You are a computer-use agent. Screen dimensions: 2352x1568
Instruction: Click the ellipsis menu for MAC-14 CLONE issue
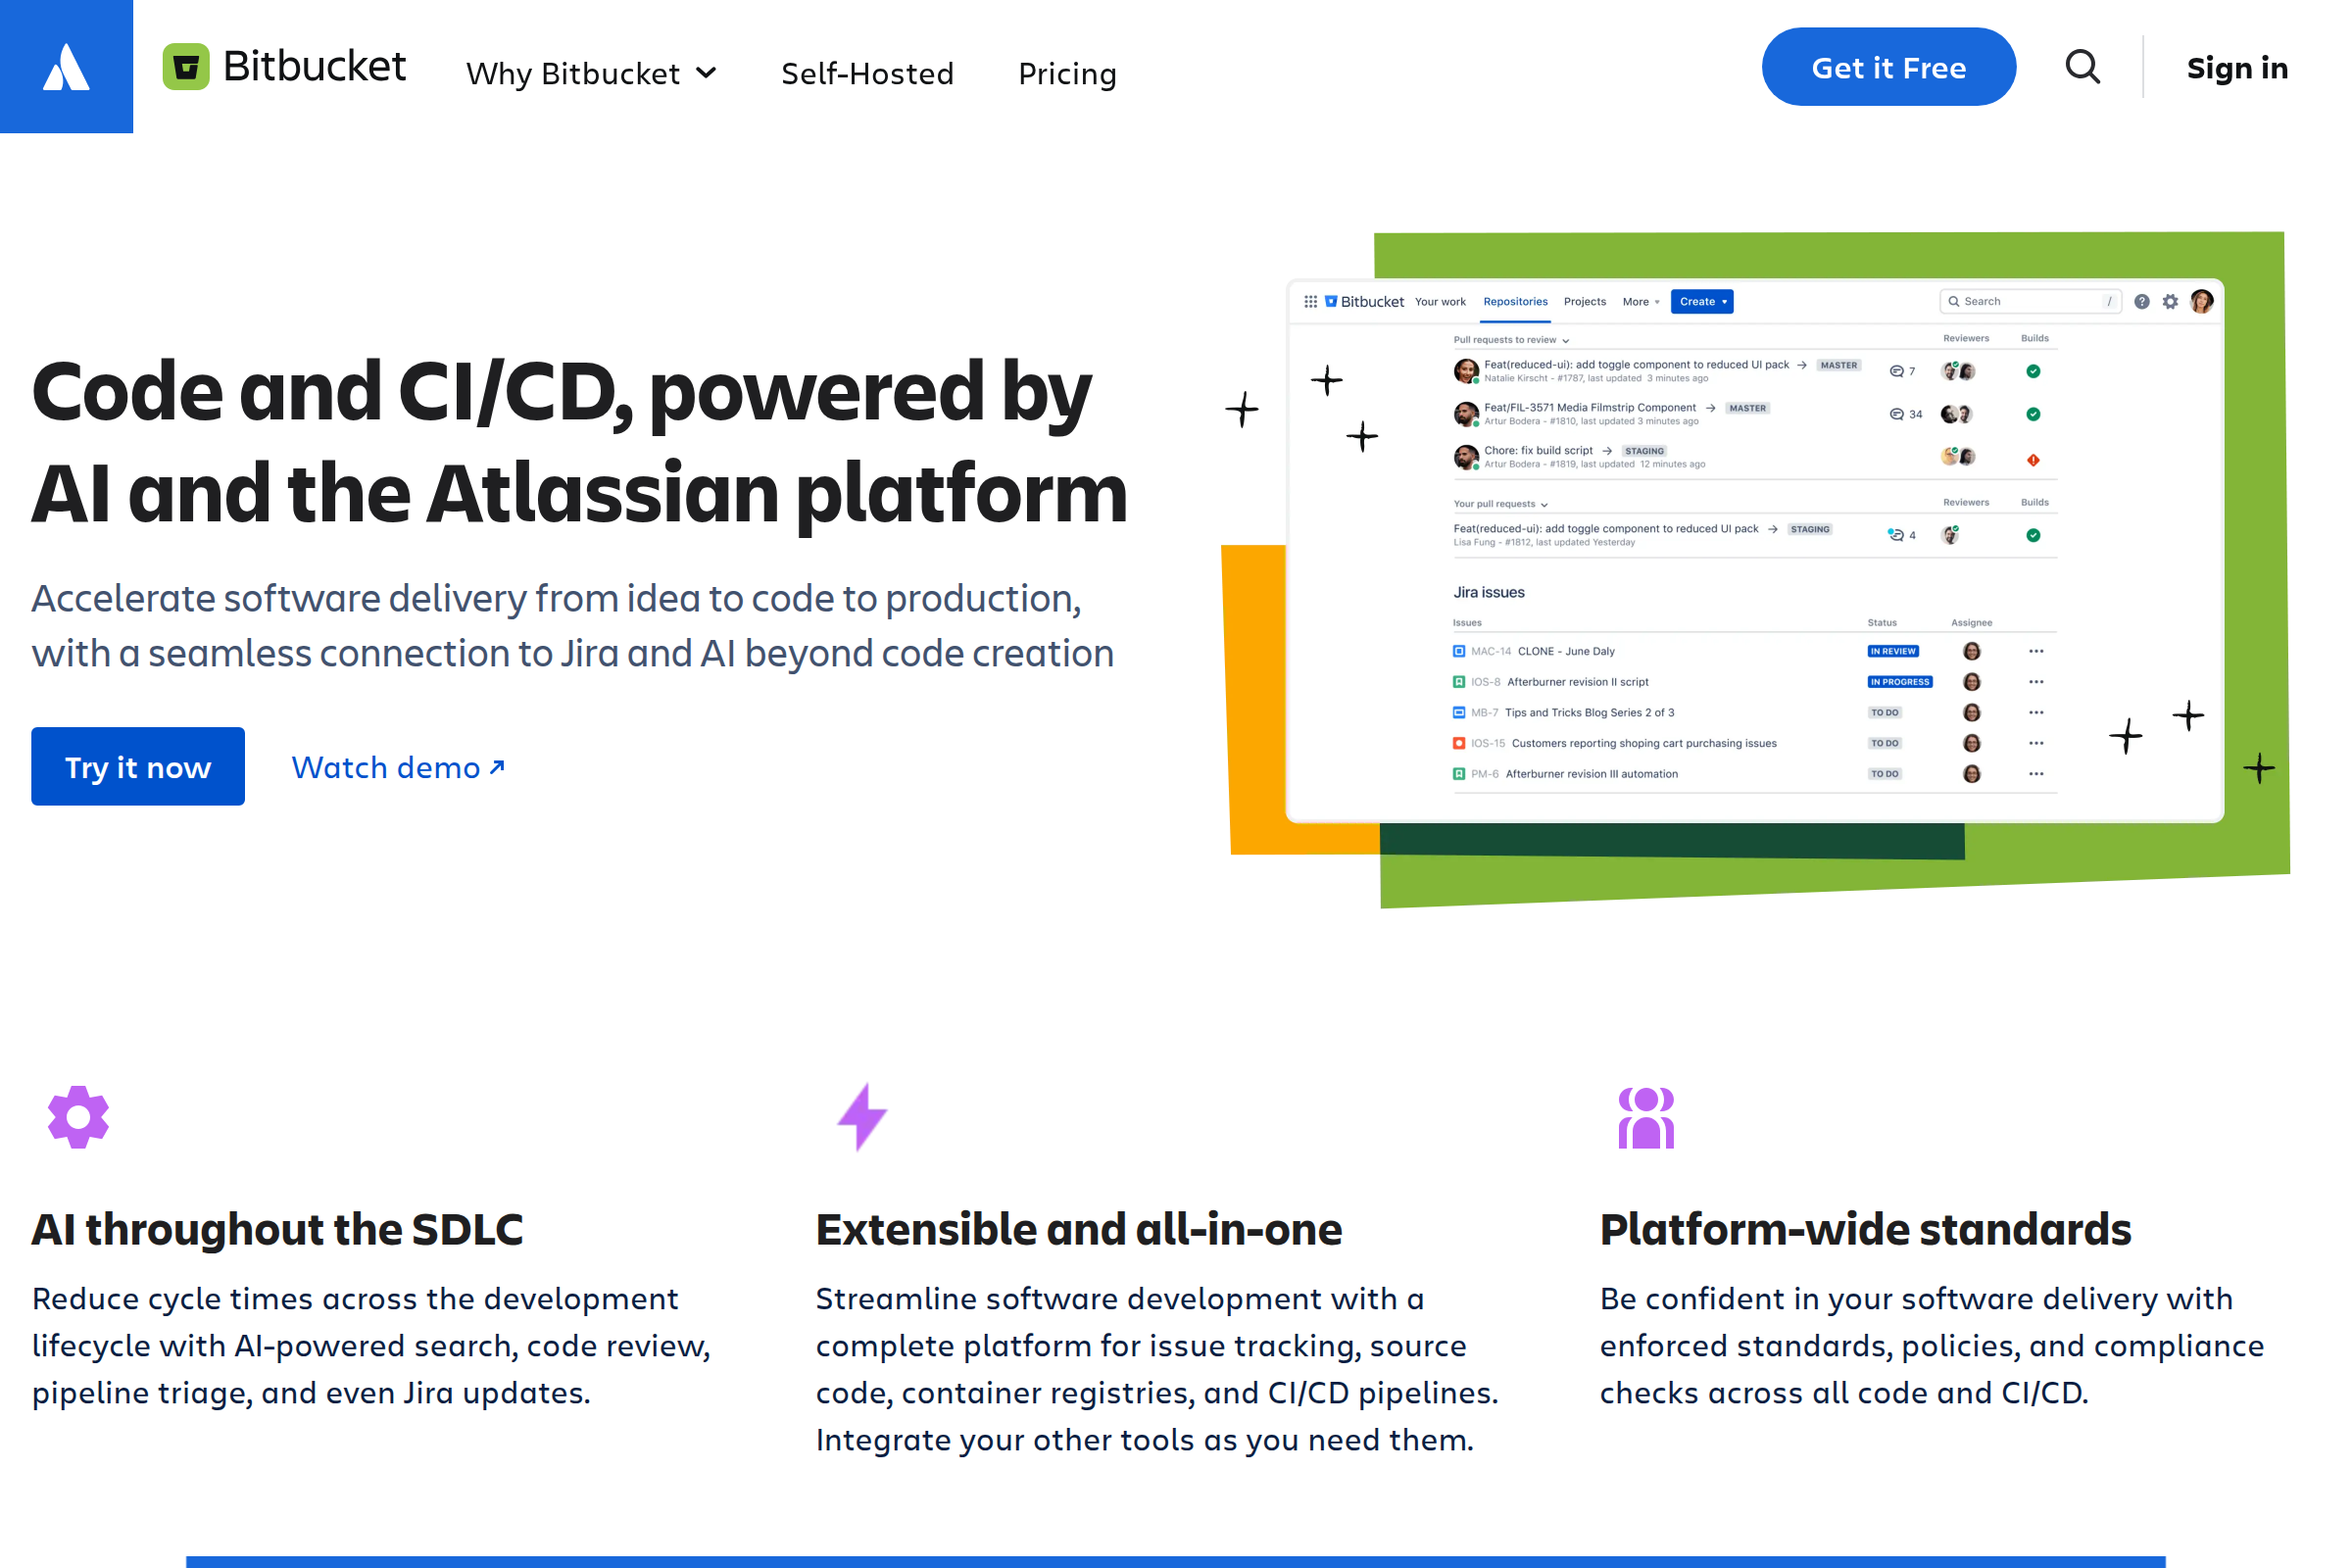[x=2036, y=651]
